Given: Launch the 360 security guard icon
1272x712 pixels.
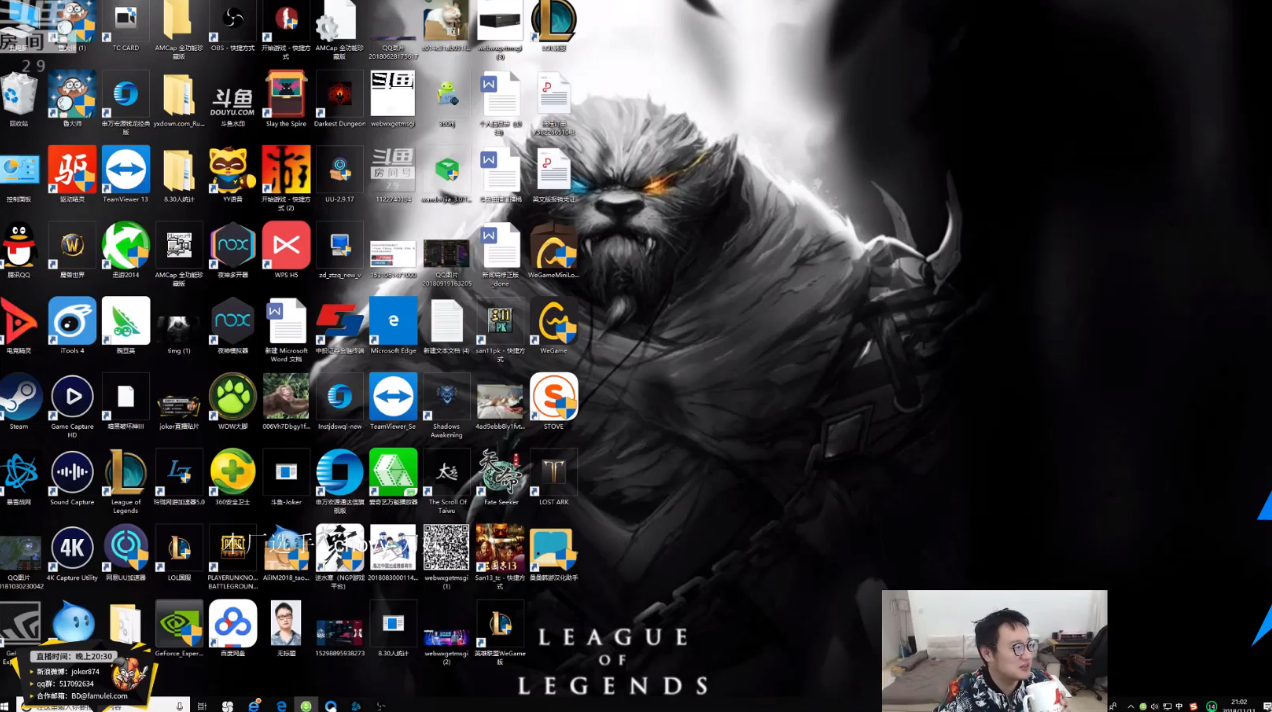Looking at the screenshot, I should coord(233,472).
